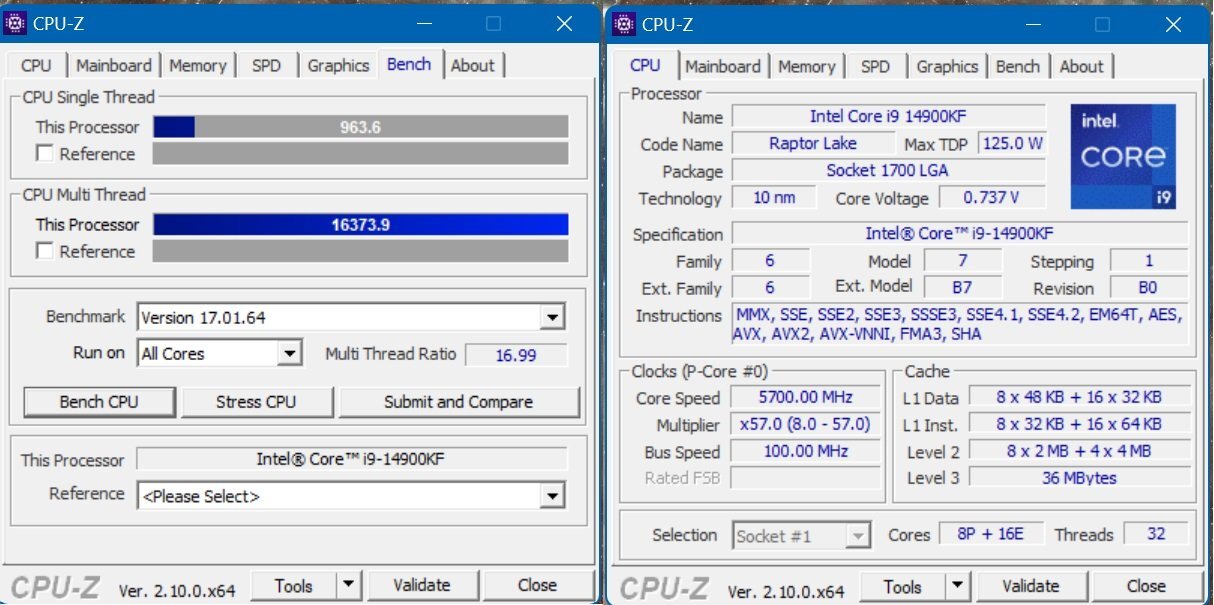Click the empty Rated FSB field
This screenshot has width=1214, height=605.
804,478
